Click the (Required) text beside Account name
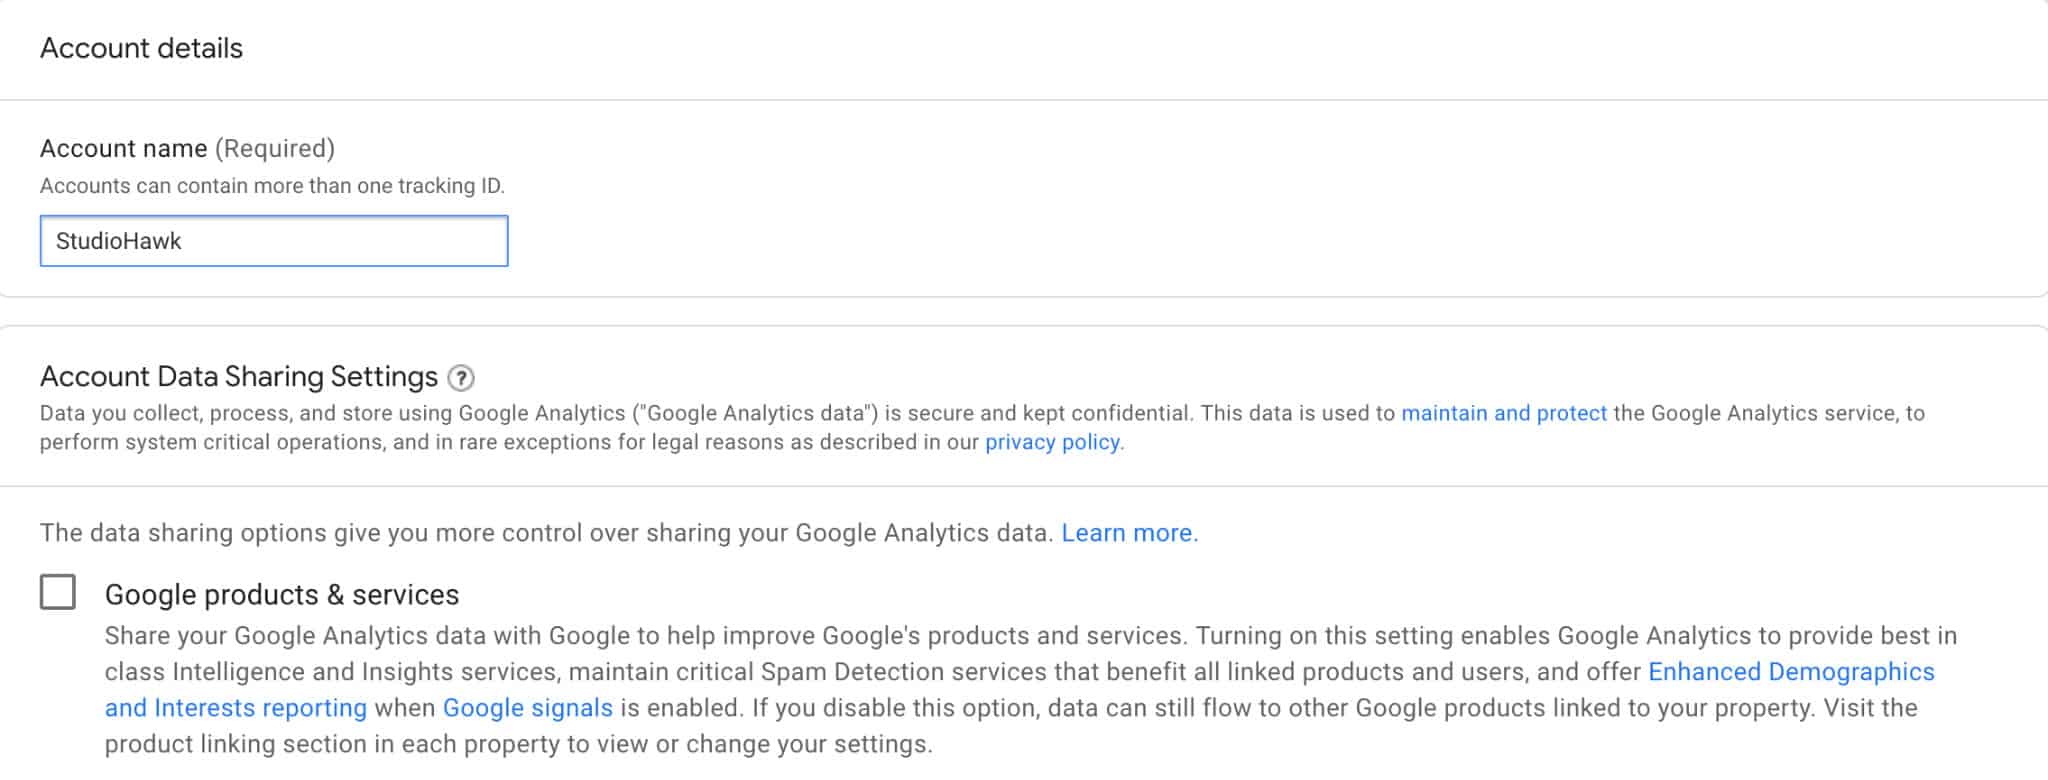The width and height of the screenshot is (2048, 780). click(x=275, y=148)
